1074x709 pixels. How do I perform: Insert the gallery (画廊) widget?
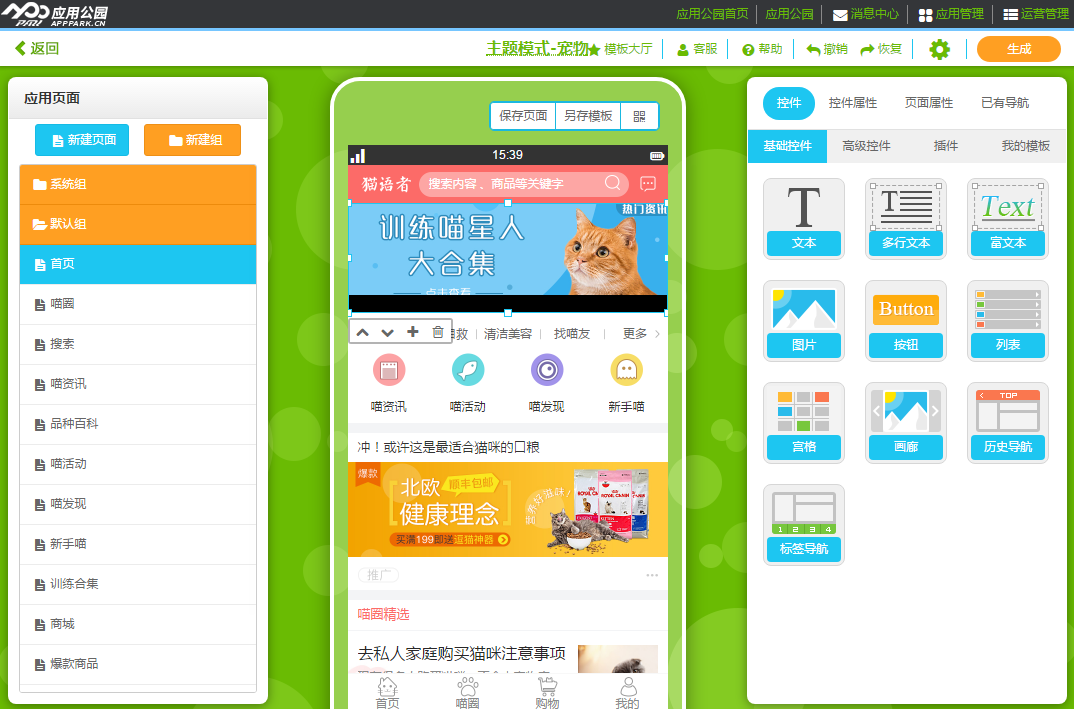click(x=906, y=422)
